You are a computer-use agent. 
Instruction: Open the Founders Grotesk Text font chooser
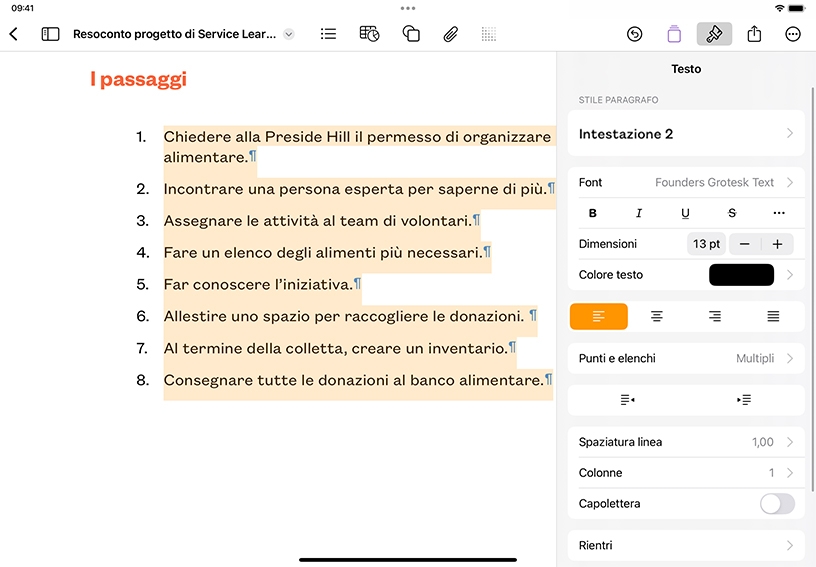click(x=686, y=183)
